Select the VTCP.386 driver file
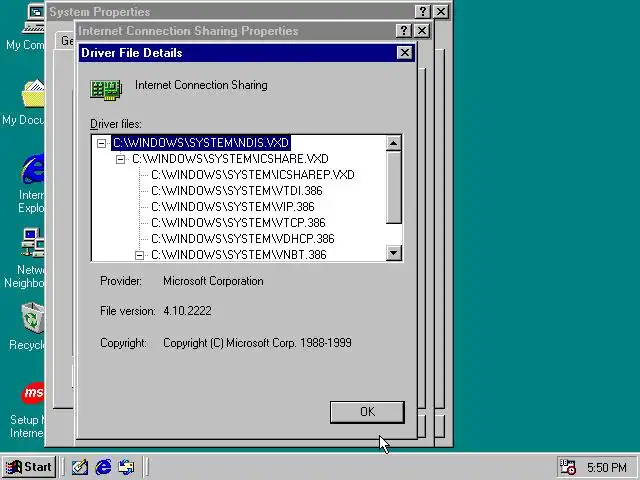Screen dimensions: 640x480 (x=238, y=222)
